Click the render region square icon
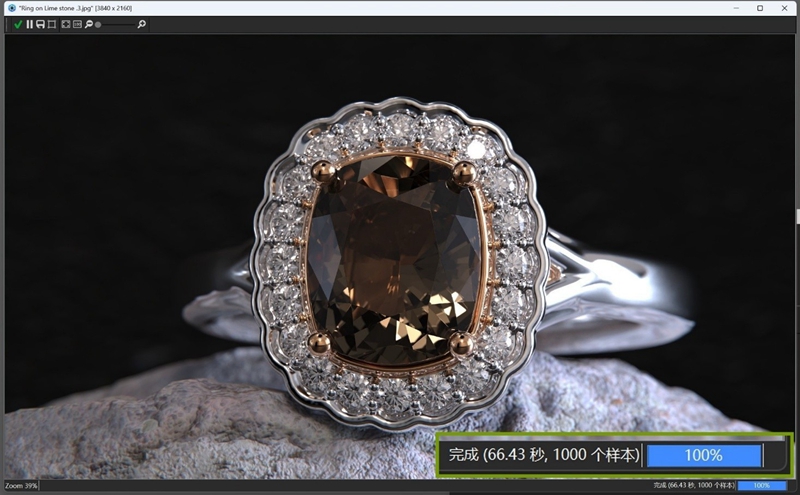 (52, 24)
